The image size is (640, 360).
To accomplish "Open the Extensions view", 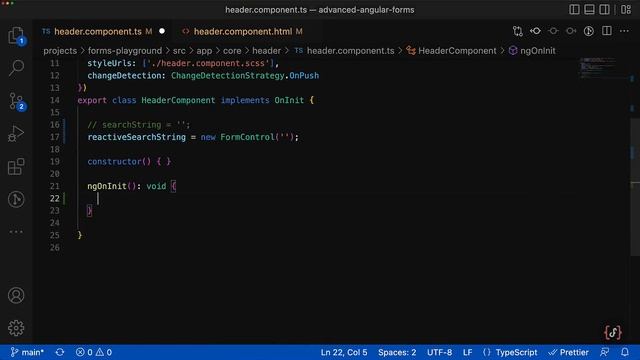I will coord(16,167).
